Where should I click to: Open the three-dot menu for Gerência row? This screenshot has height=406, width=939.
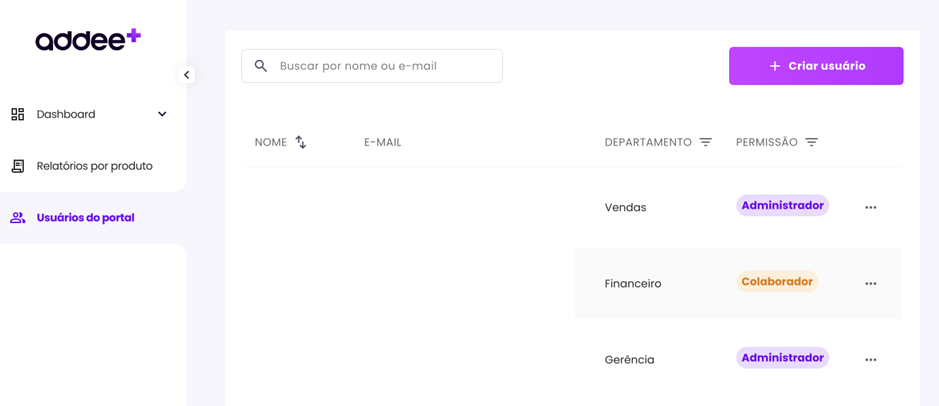pyautogui.click(x=871, y=359)
